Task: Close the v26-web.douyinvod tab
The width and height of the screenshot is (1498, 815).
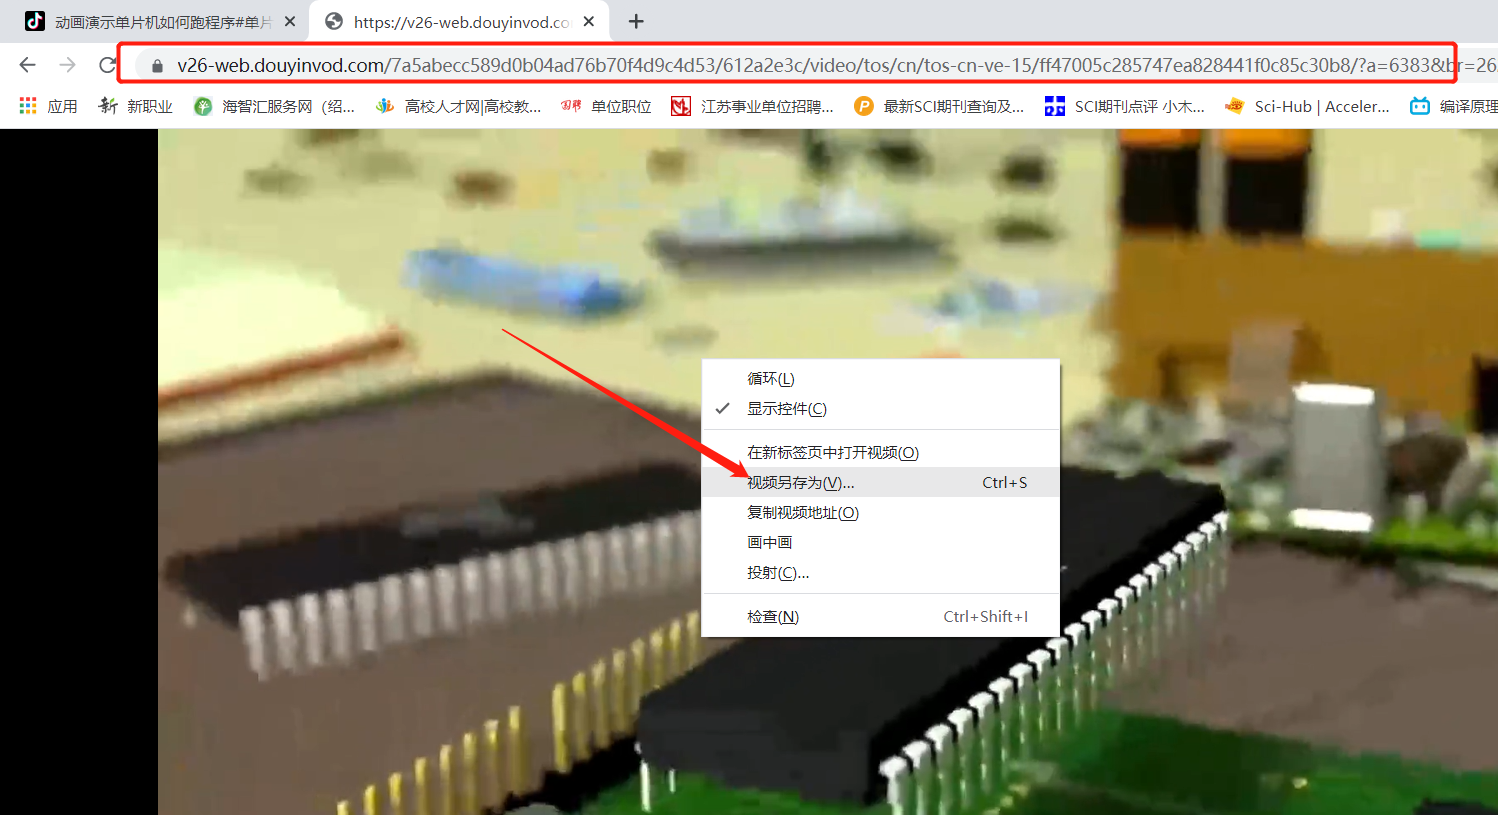Action: coord(589,21)
